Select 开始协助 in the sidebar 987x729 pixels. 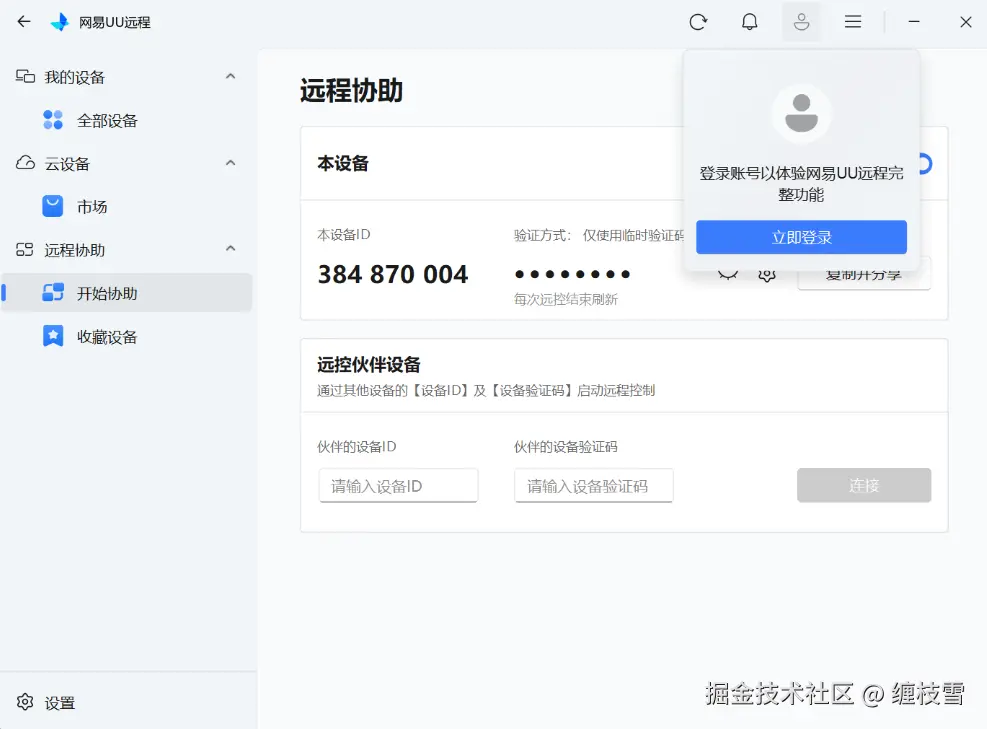point(126,293)
